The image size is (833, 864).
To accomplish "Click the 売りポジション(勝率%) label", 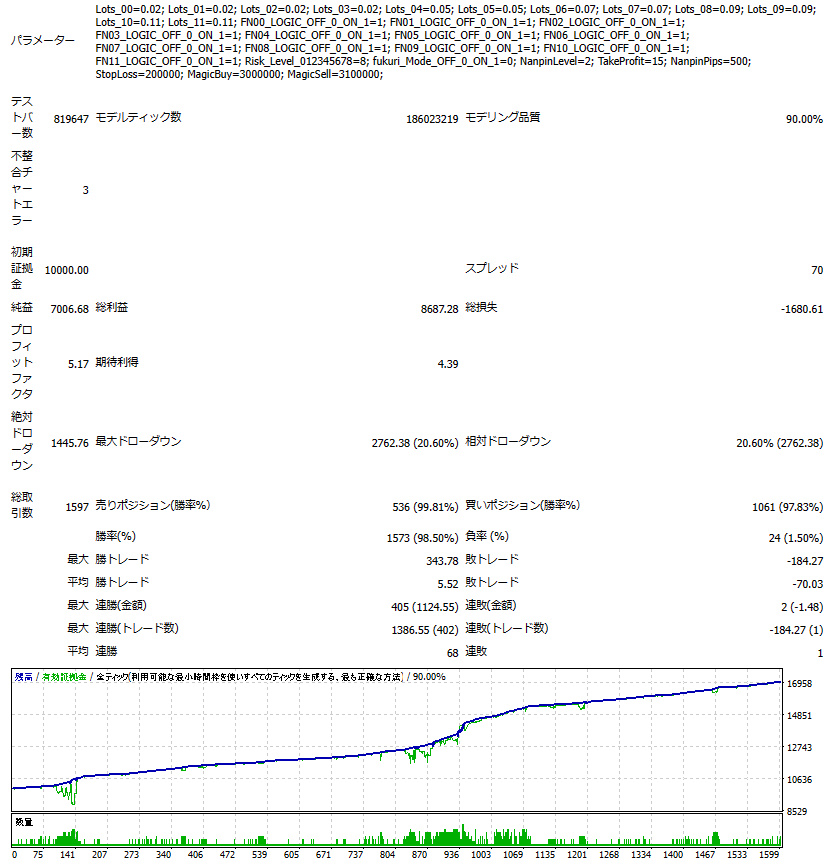I will (x=153, y=505).
